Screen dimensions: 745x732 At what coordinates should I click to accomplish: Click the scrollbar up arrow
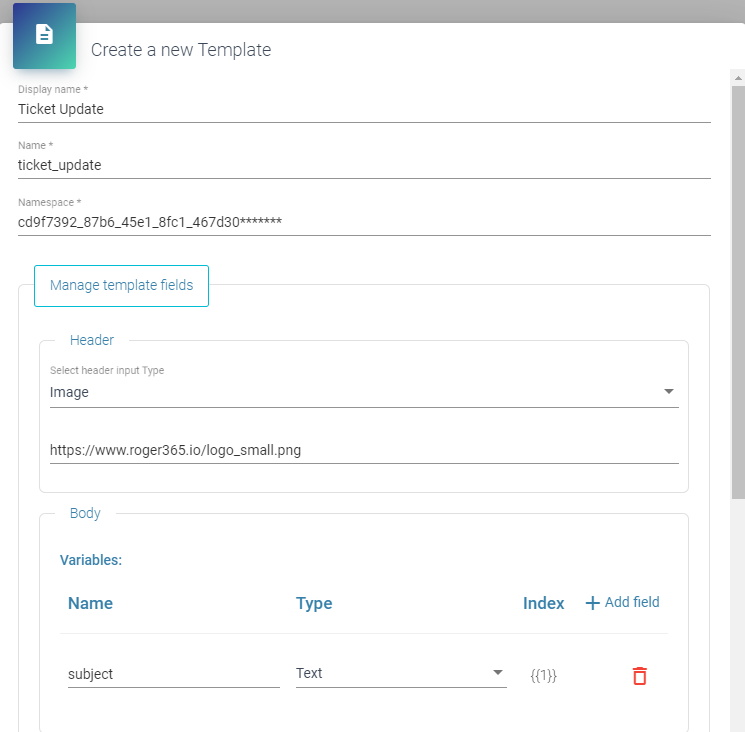pyautogui.click(x=737, y=77)
